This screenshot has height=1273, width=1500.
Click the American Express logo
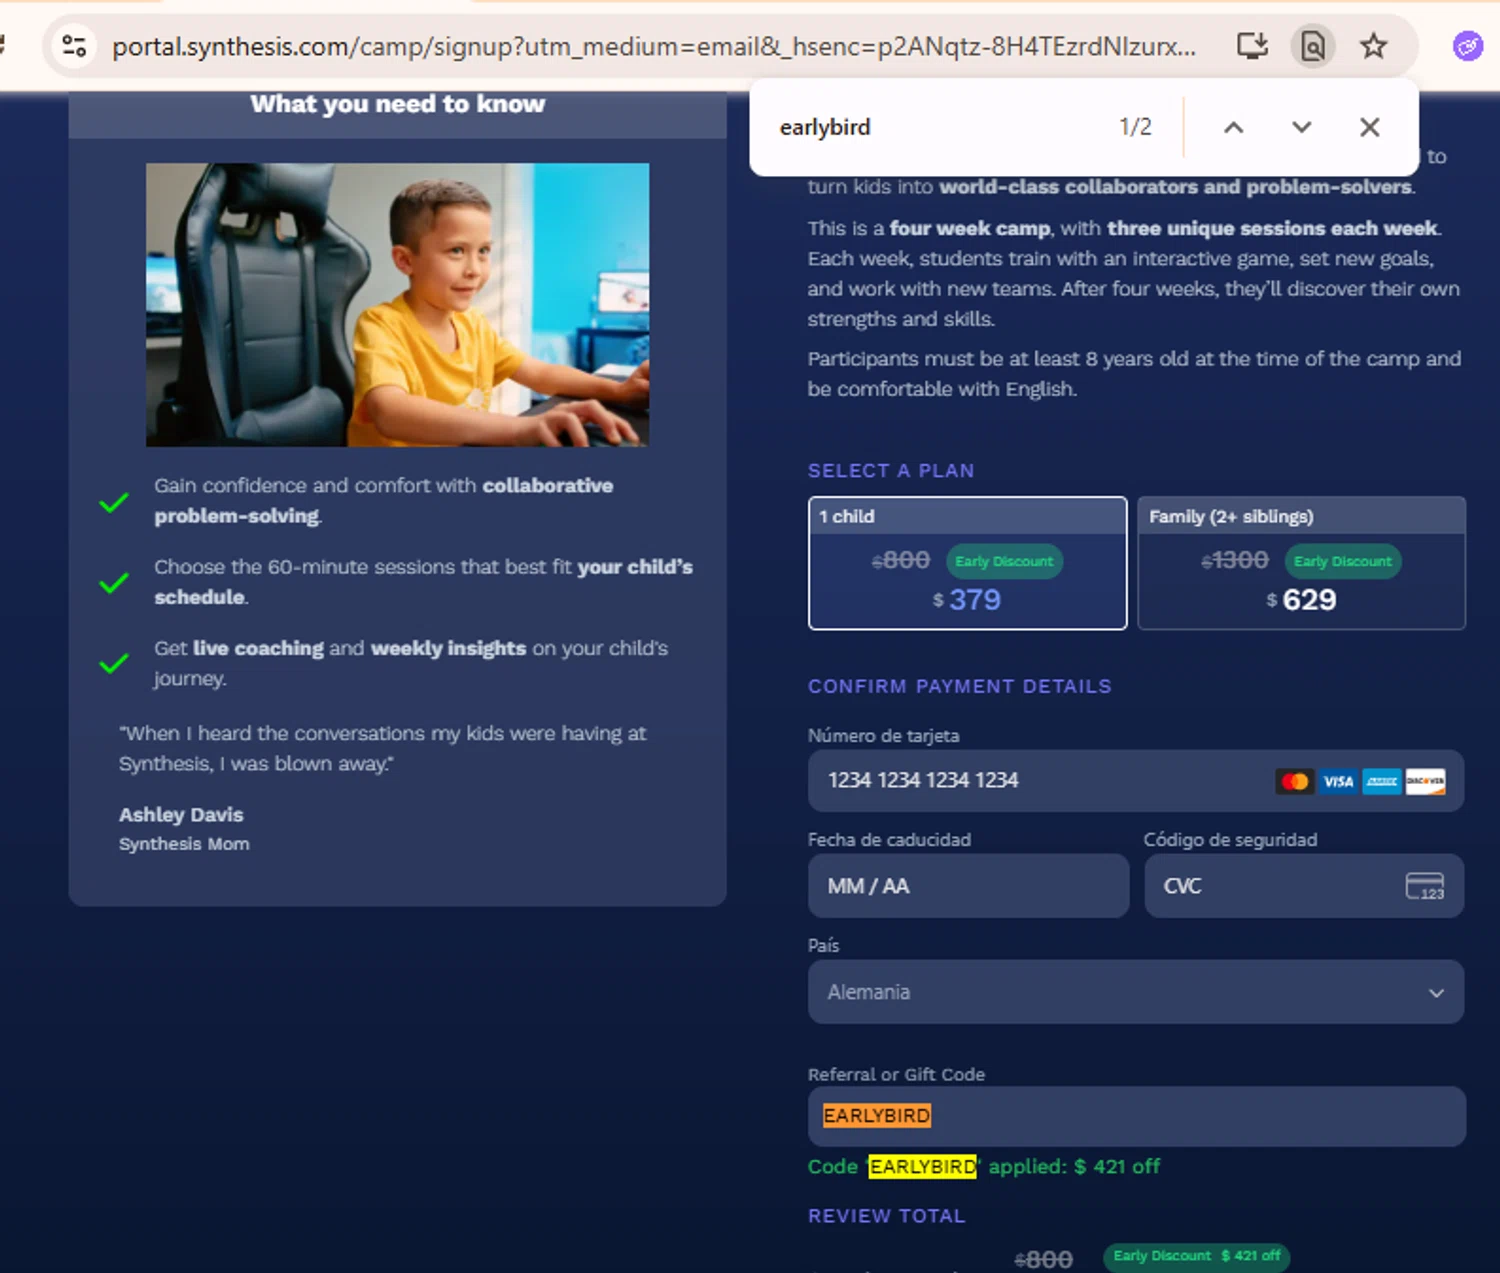1382,781
